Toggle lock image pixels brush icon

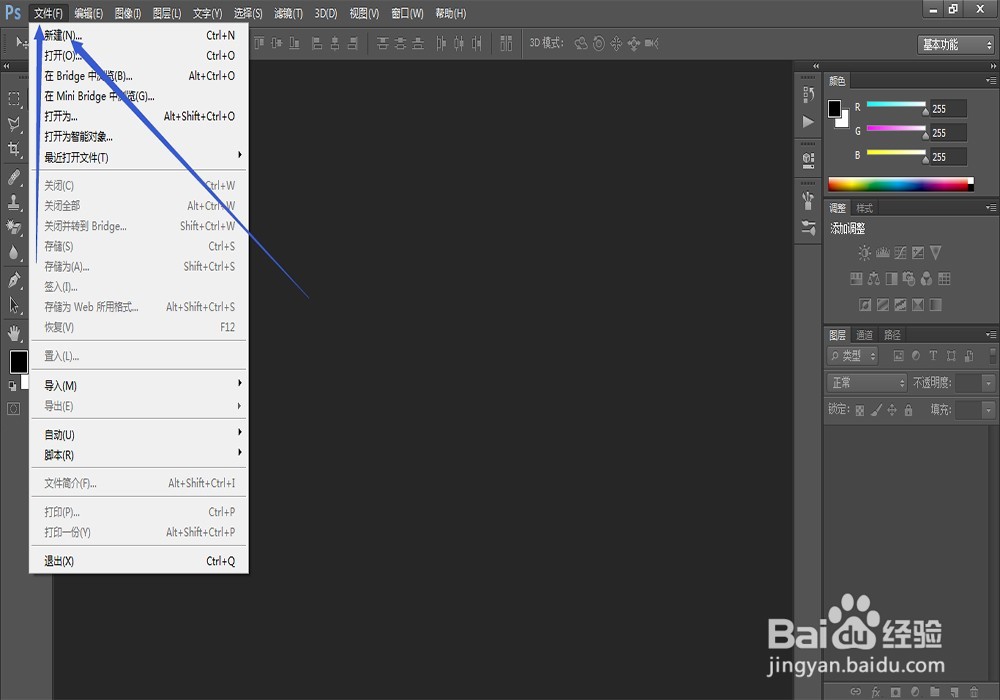point(876,410)
